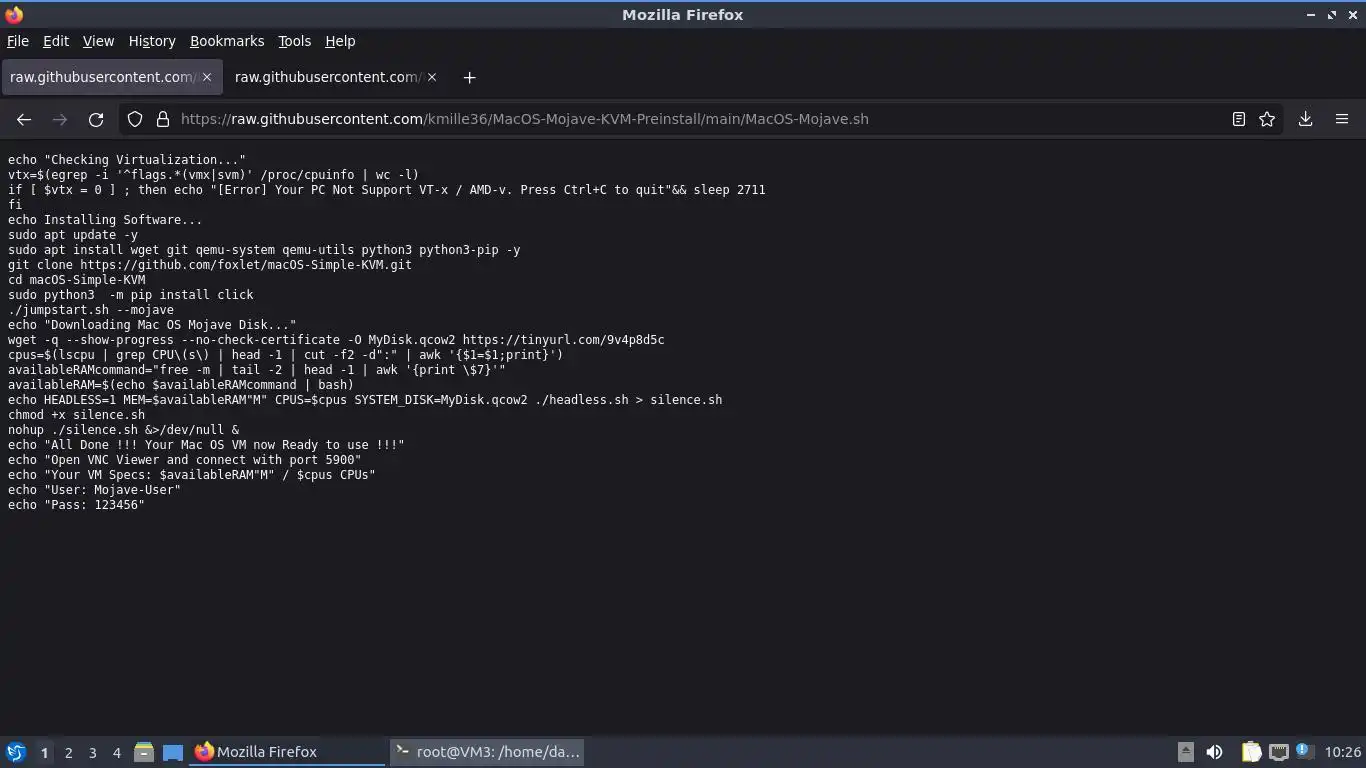Switch to virtual desktop 2
Viewport: 1366px width, 768px height.
(x=69, y=752)
